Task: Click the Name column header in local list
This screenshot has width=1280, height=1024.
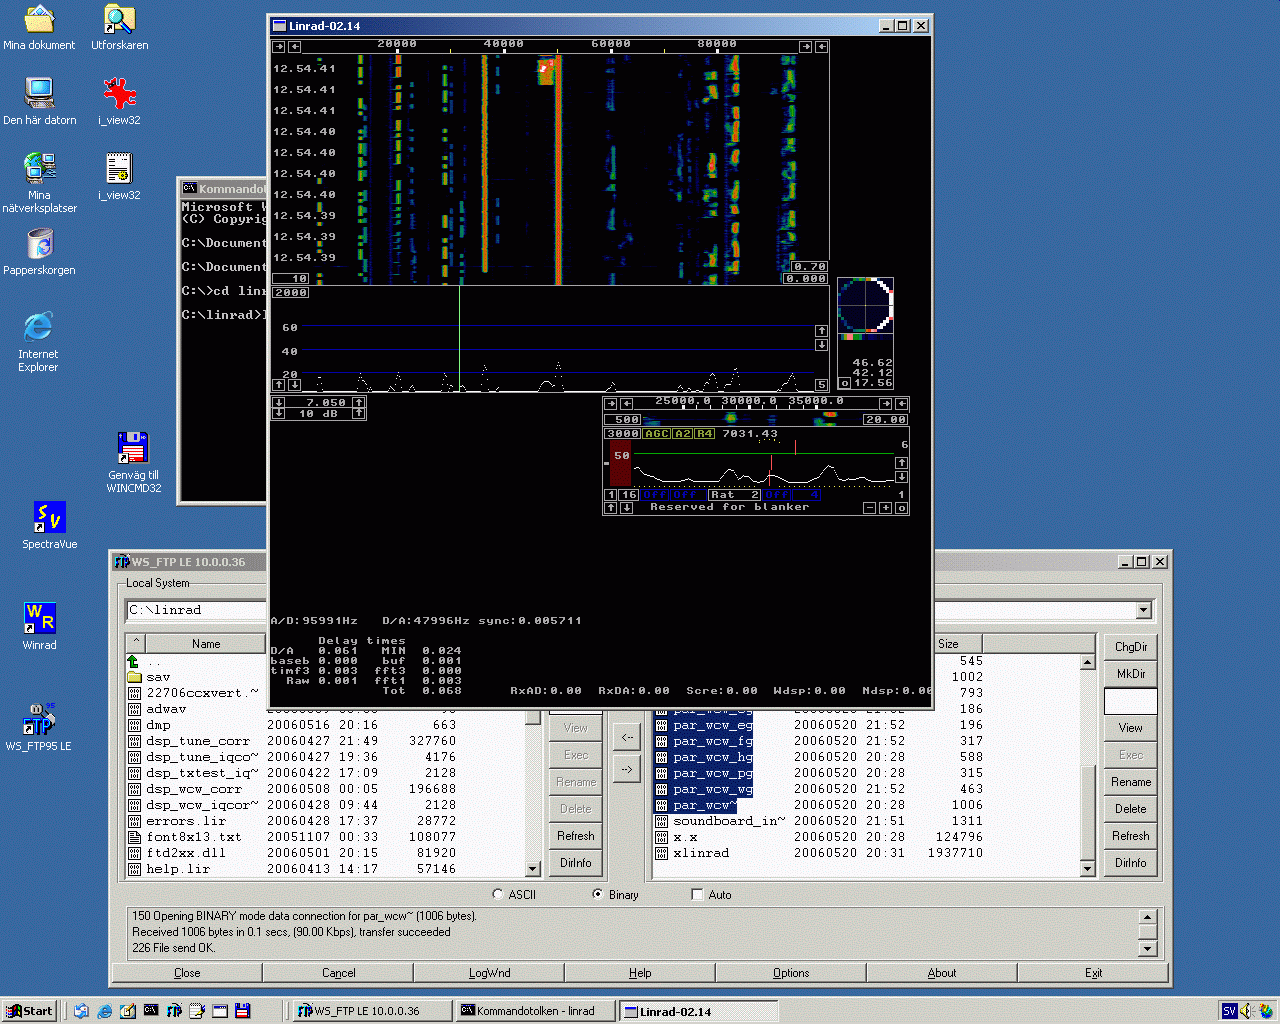Action: point(206,644)
